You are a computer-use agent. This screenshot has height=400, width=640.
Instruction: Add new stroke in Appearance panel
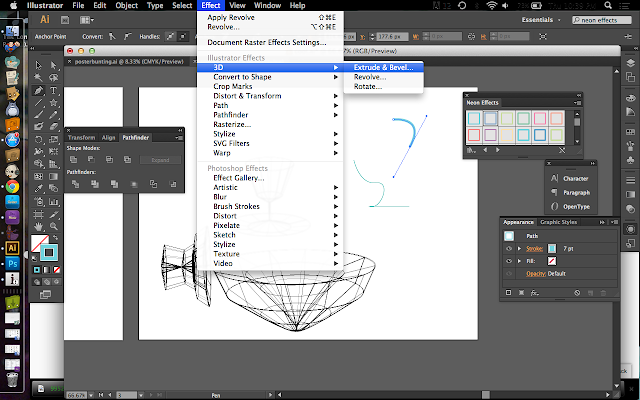point(508,293)
